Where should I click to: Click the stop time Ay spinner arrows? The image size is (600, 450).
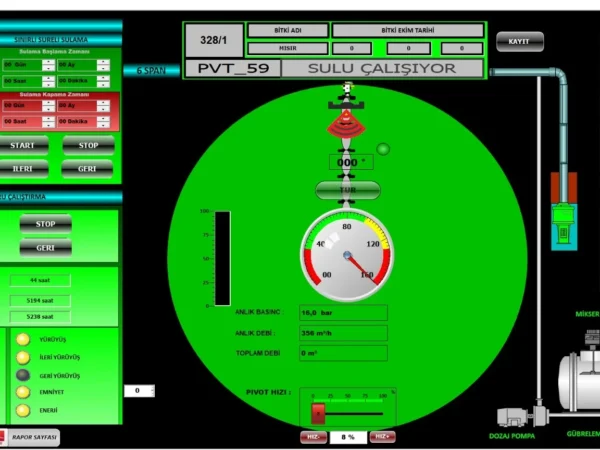pyautogui.click(x=104, y=105)
